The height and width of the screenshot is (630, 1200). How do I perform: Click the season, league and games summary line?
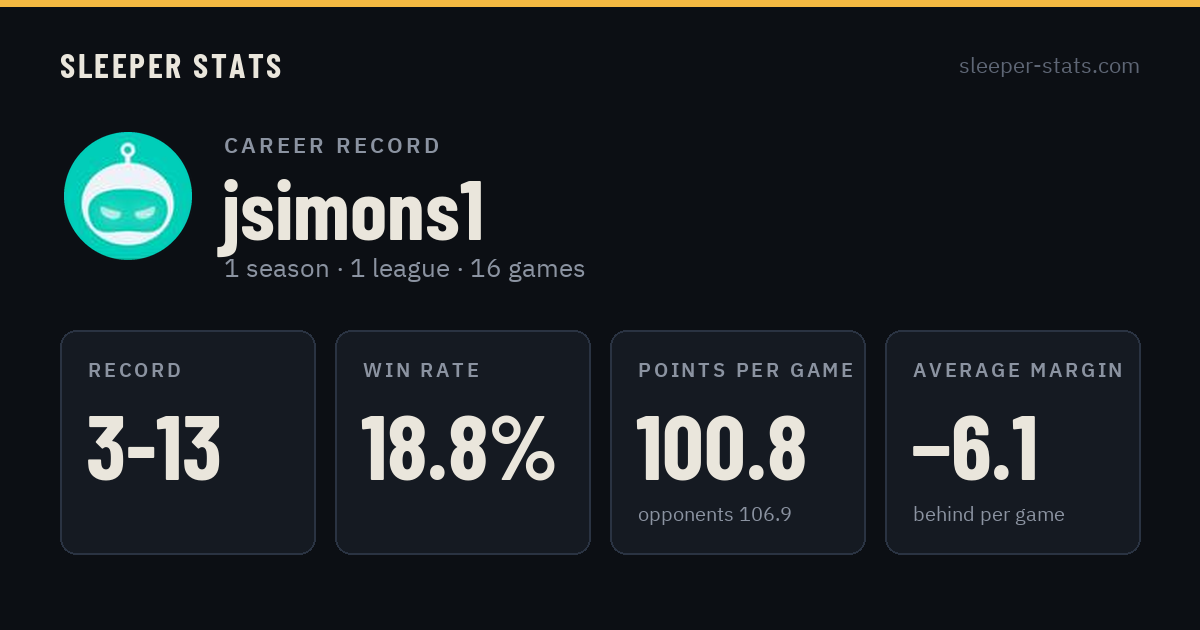coord(404,269)
